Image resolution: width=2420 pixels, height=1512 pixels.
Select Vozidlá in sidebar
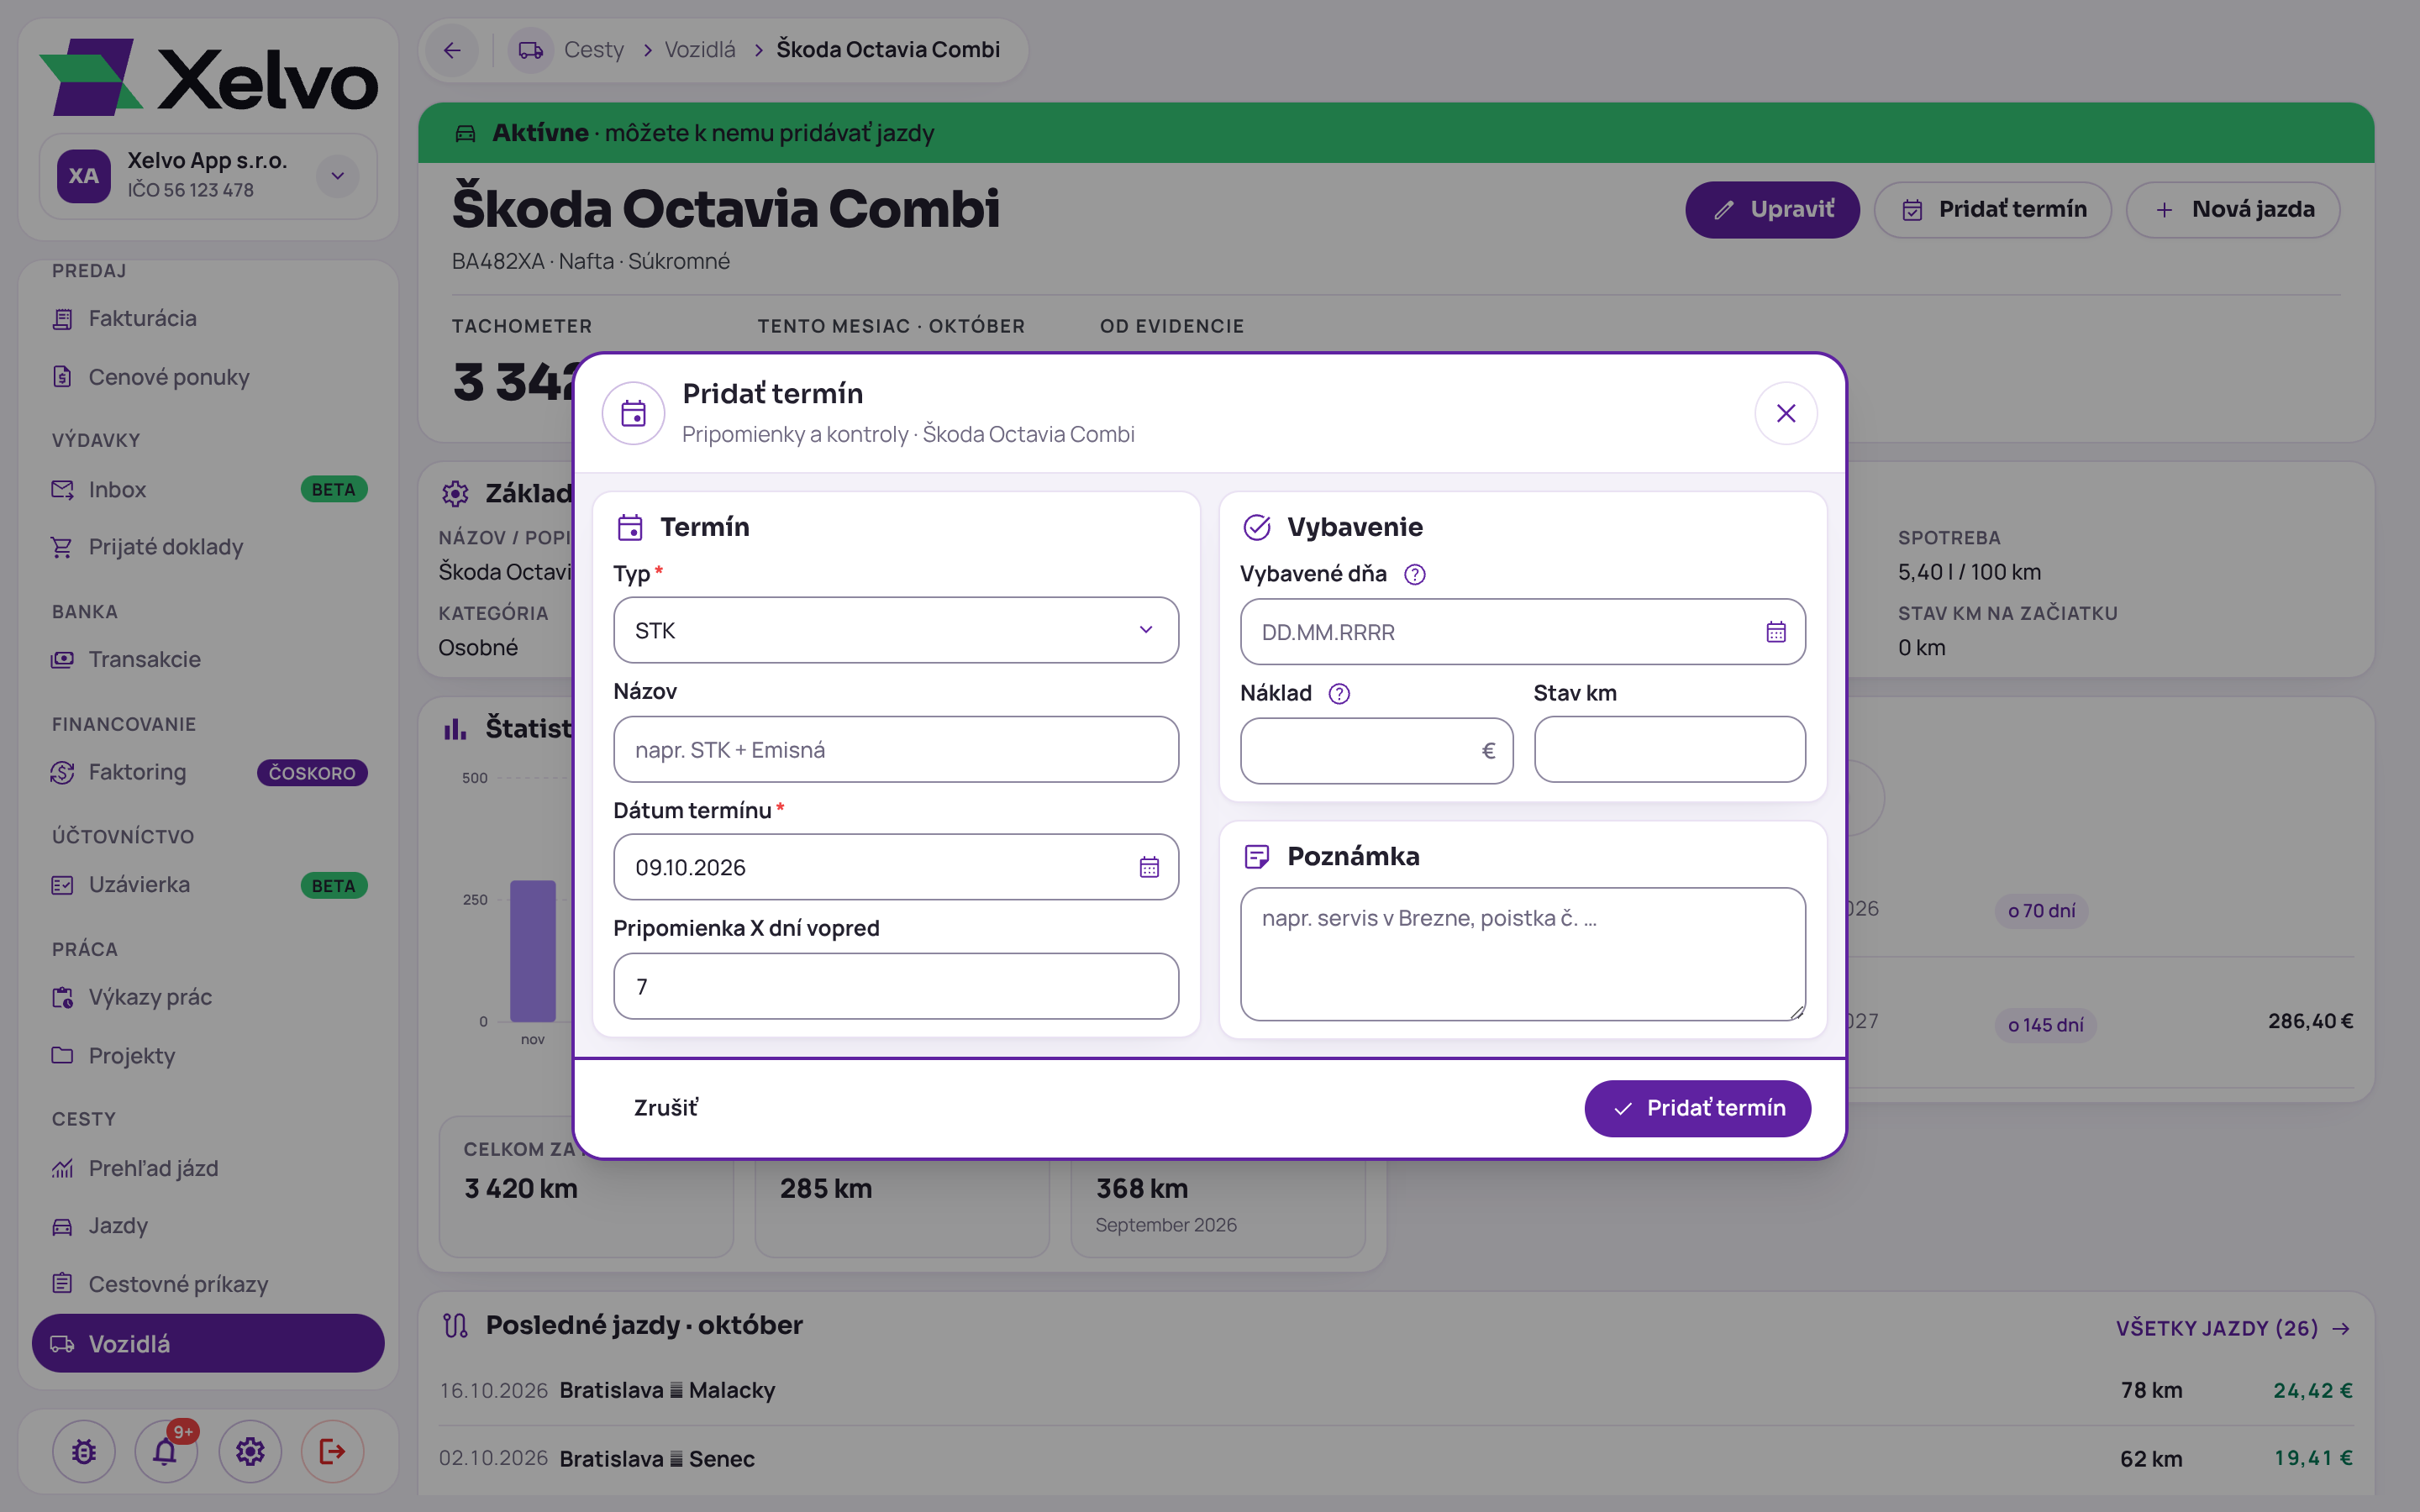pyautogui.click(x=208, y=1343)
